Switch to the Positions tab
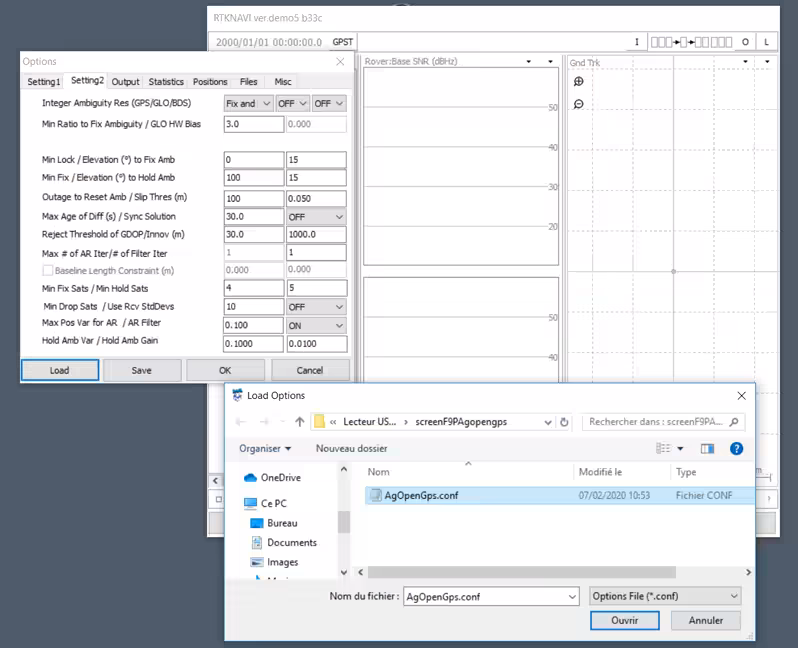 coord(210,82)
